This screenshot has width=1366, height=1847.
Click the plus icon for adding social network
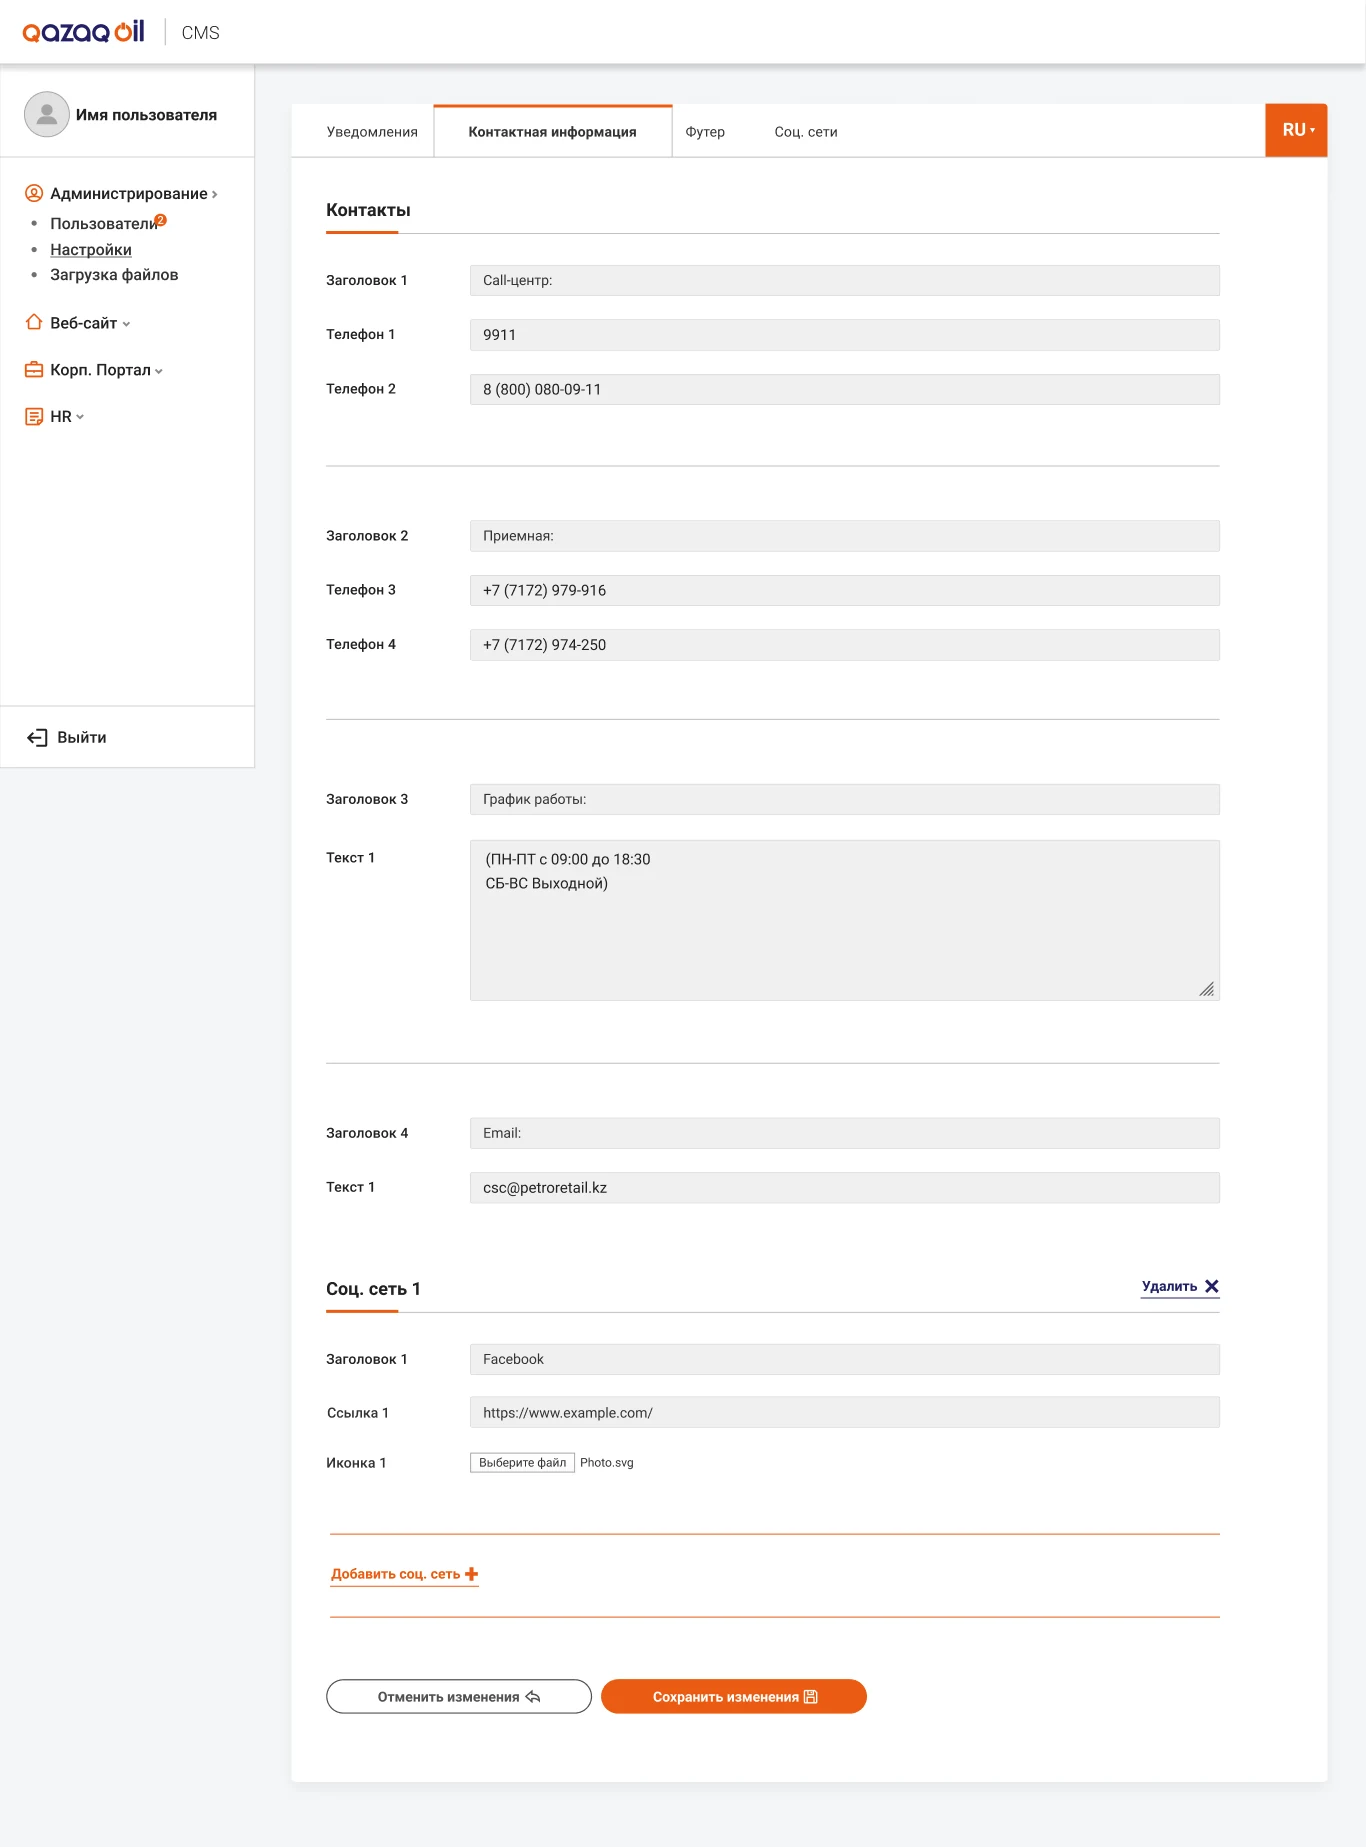point(472,1574)
